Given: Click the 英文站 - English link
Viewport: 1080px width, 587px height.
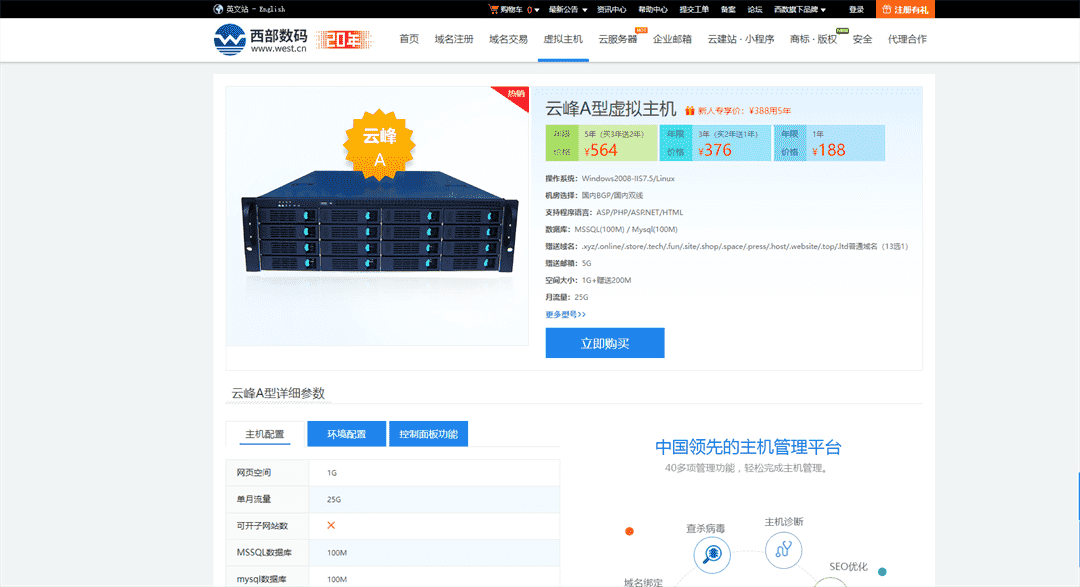Looking at the screenshot, I should point(256,9).
